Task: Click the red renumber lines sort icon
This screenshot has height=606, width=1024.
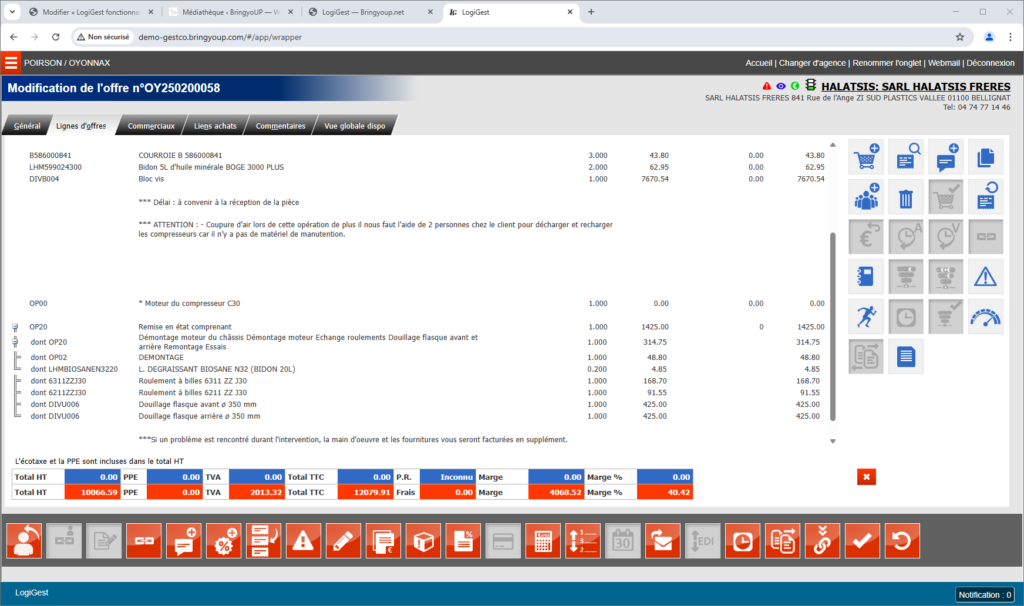Action: pos(582,541)
